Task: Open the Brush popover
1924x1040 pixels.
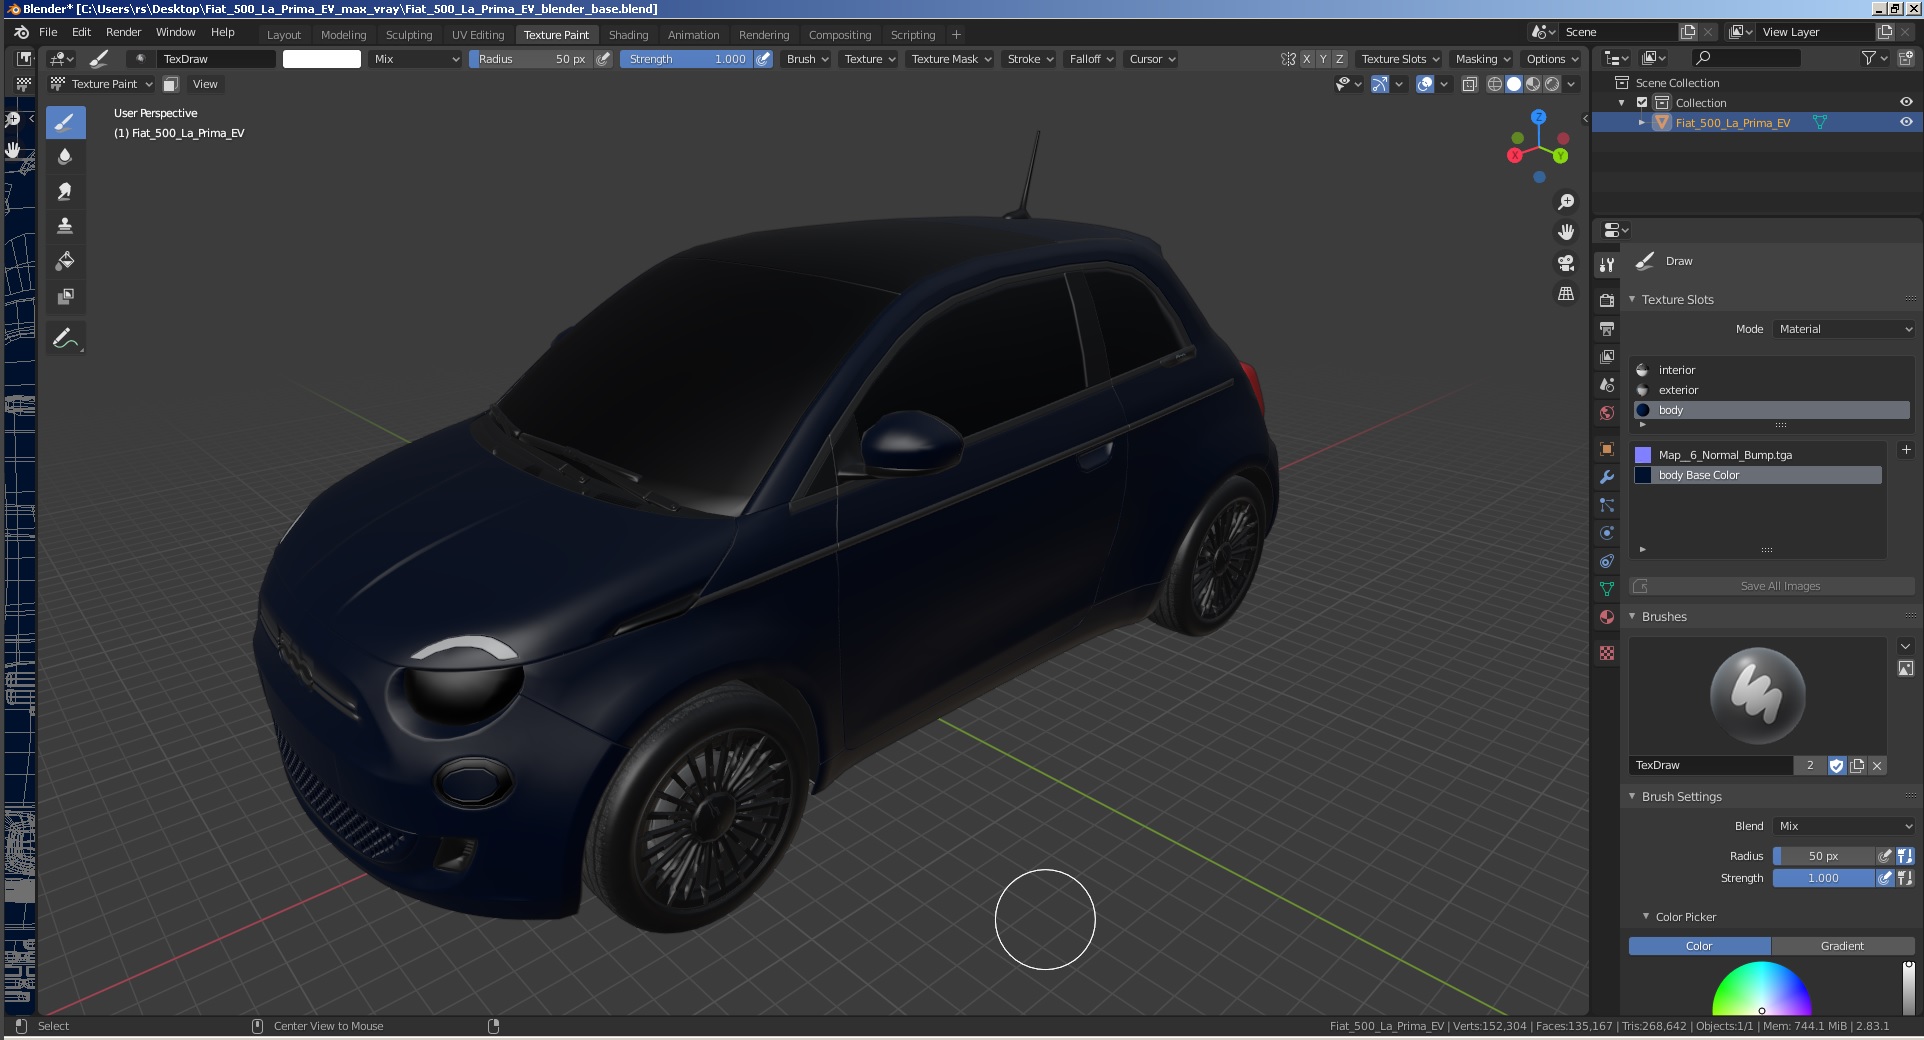Action: [x=807, y=59]
